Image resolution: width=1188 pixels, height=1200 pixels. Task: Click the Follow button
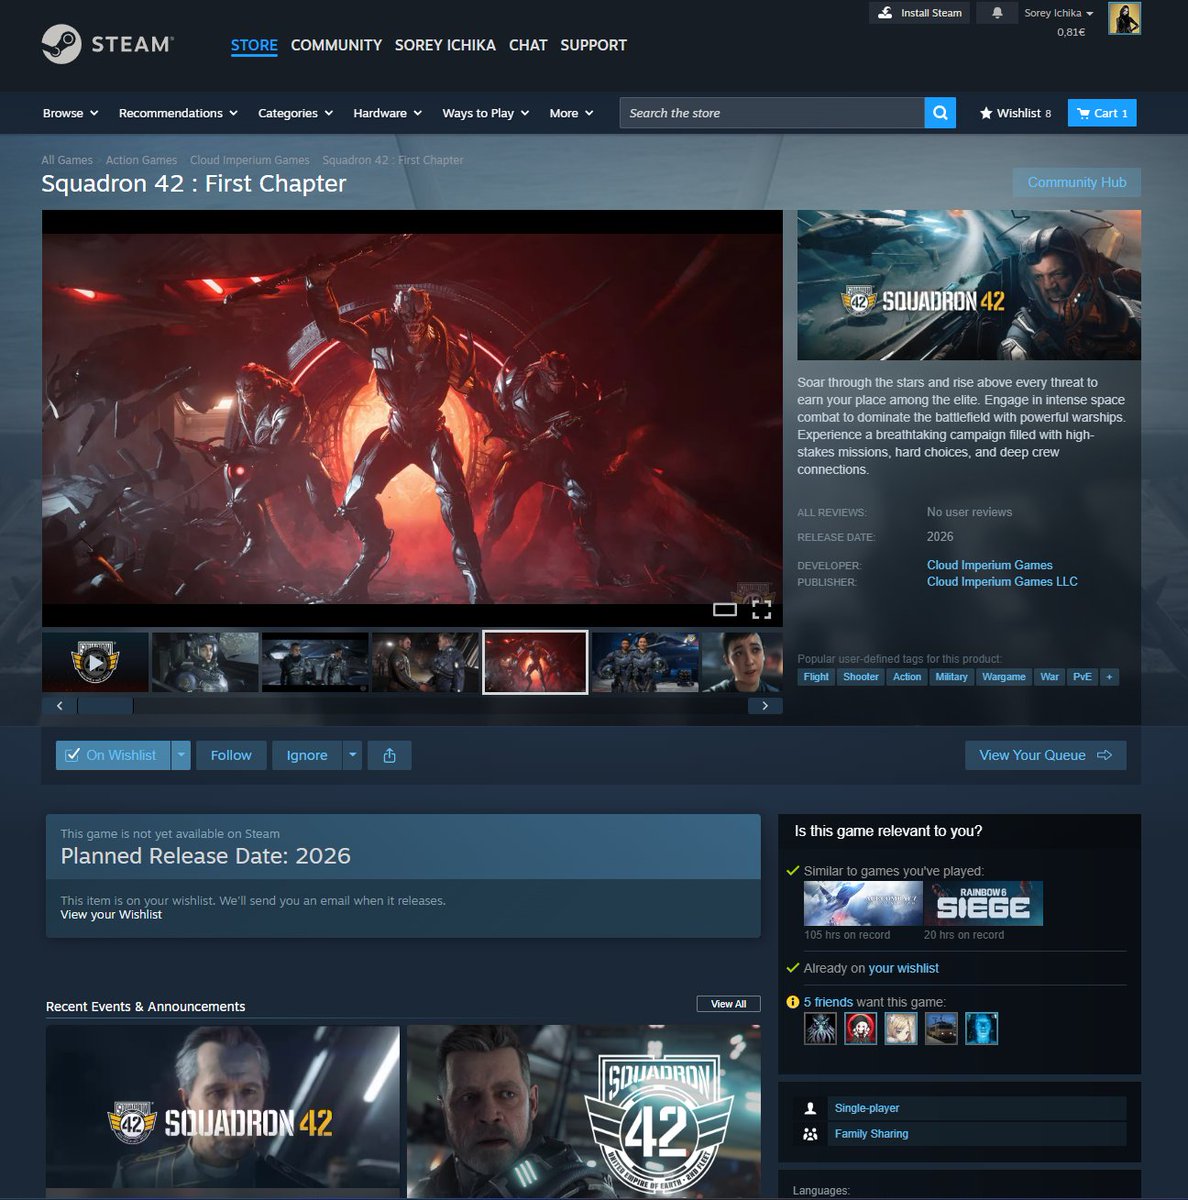click(231, 755)
